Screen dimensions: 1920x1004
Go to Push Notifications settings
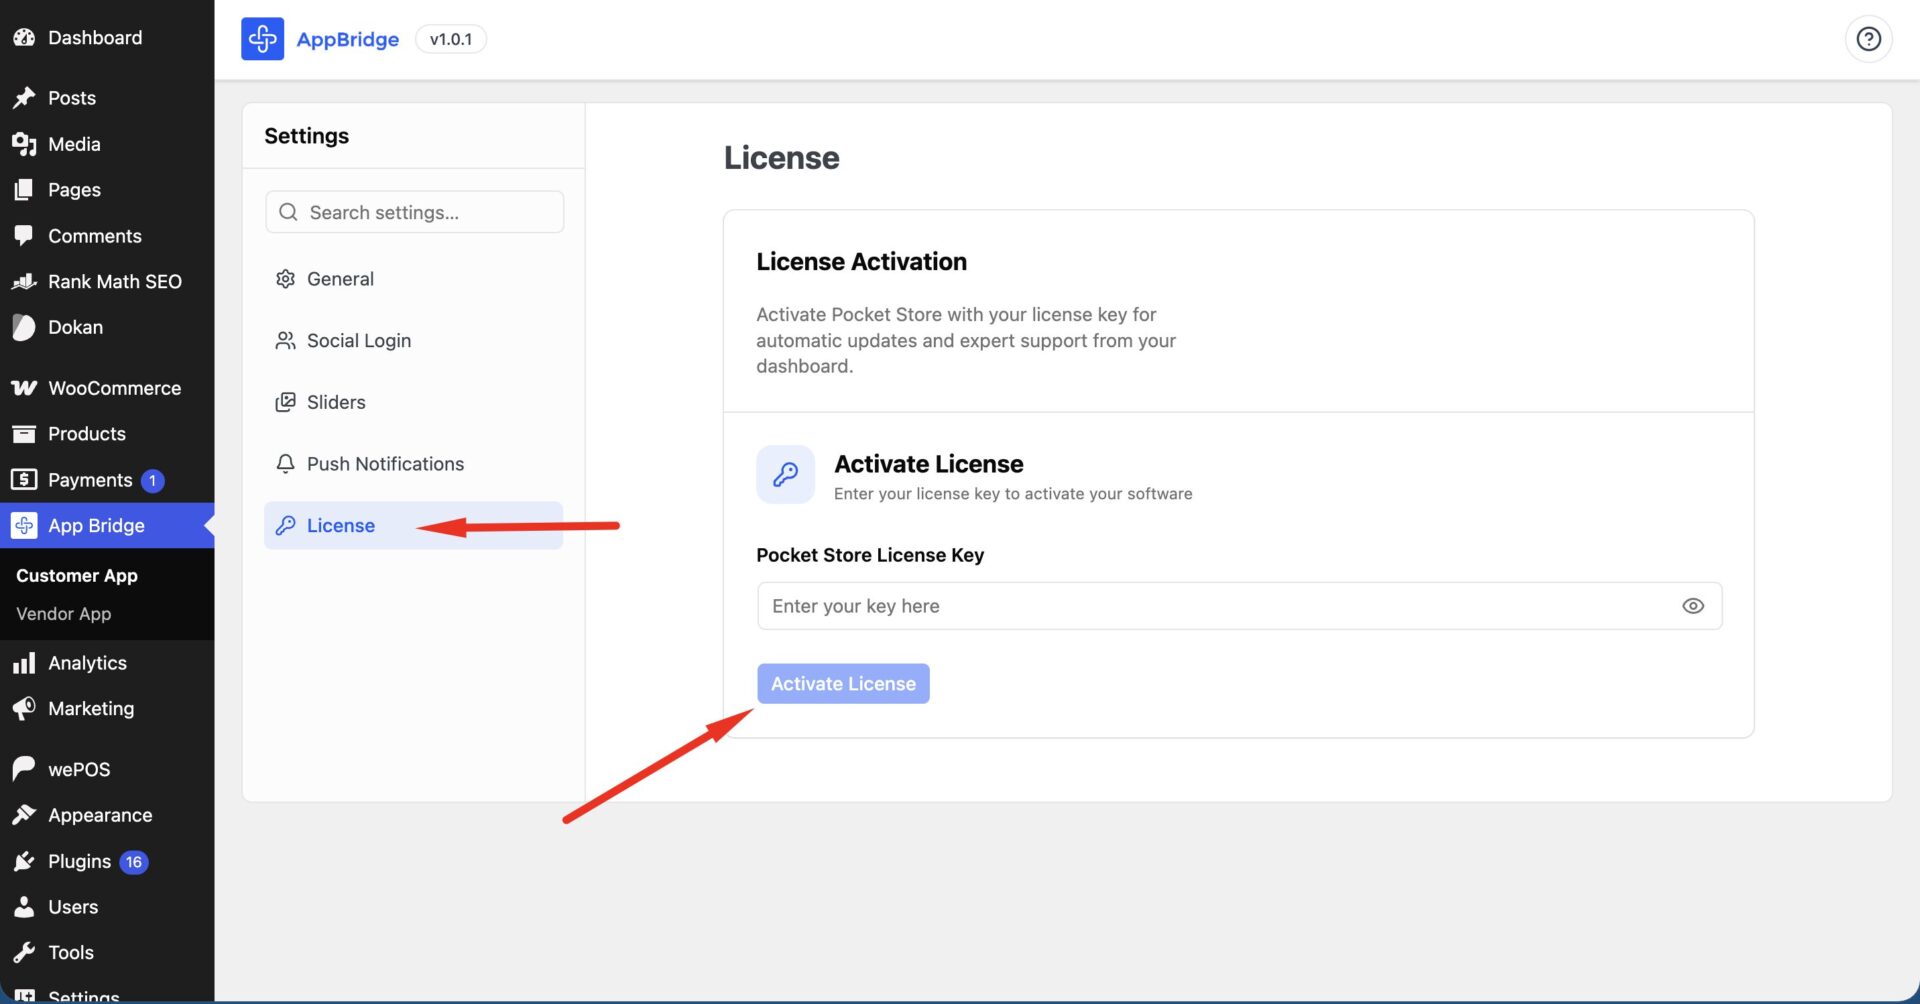[413, 464]
